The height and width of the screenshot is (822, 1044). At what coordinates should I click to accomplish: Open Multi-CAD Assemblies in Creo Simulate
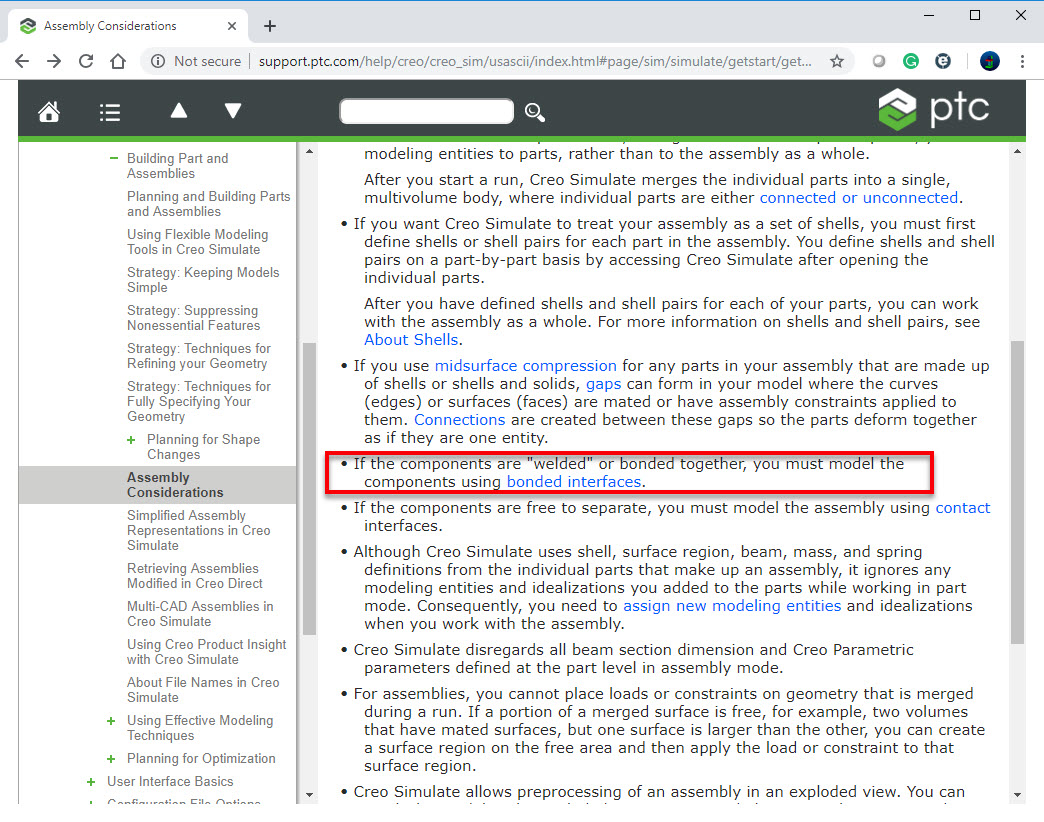tap(200, 614)
